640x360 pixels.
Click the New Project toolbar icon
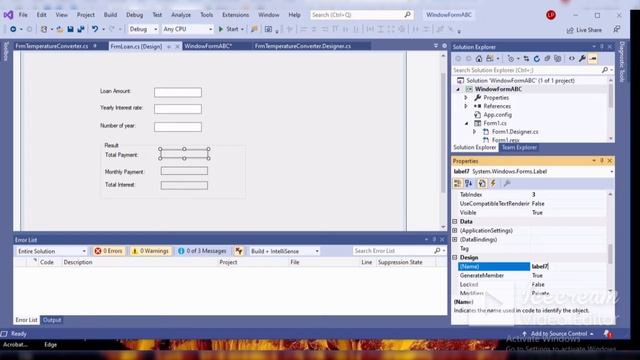click(44, 29)
